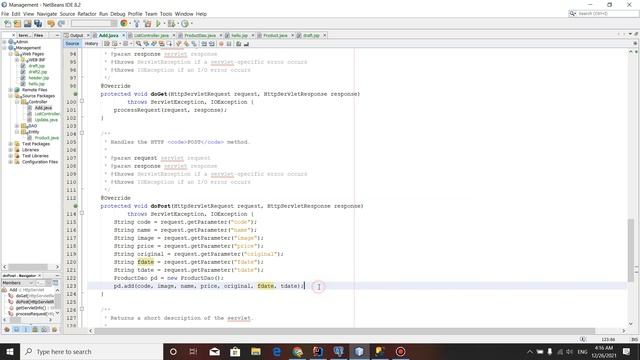Click the Cortana circle taskbar icon
The width and height of the screenshot is (640, 360).
pos(173,351)
